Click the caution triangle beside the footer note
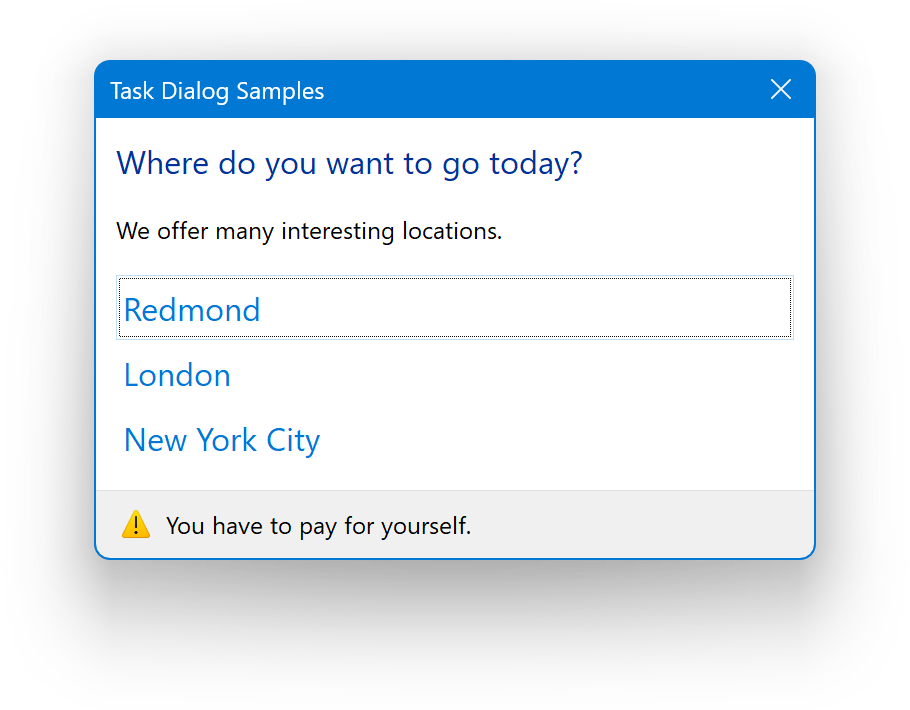This screenshot has width=910, height=710. (136, 525)
